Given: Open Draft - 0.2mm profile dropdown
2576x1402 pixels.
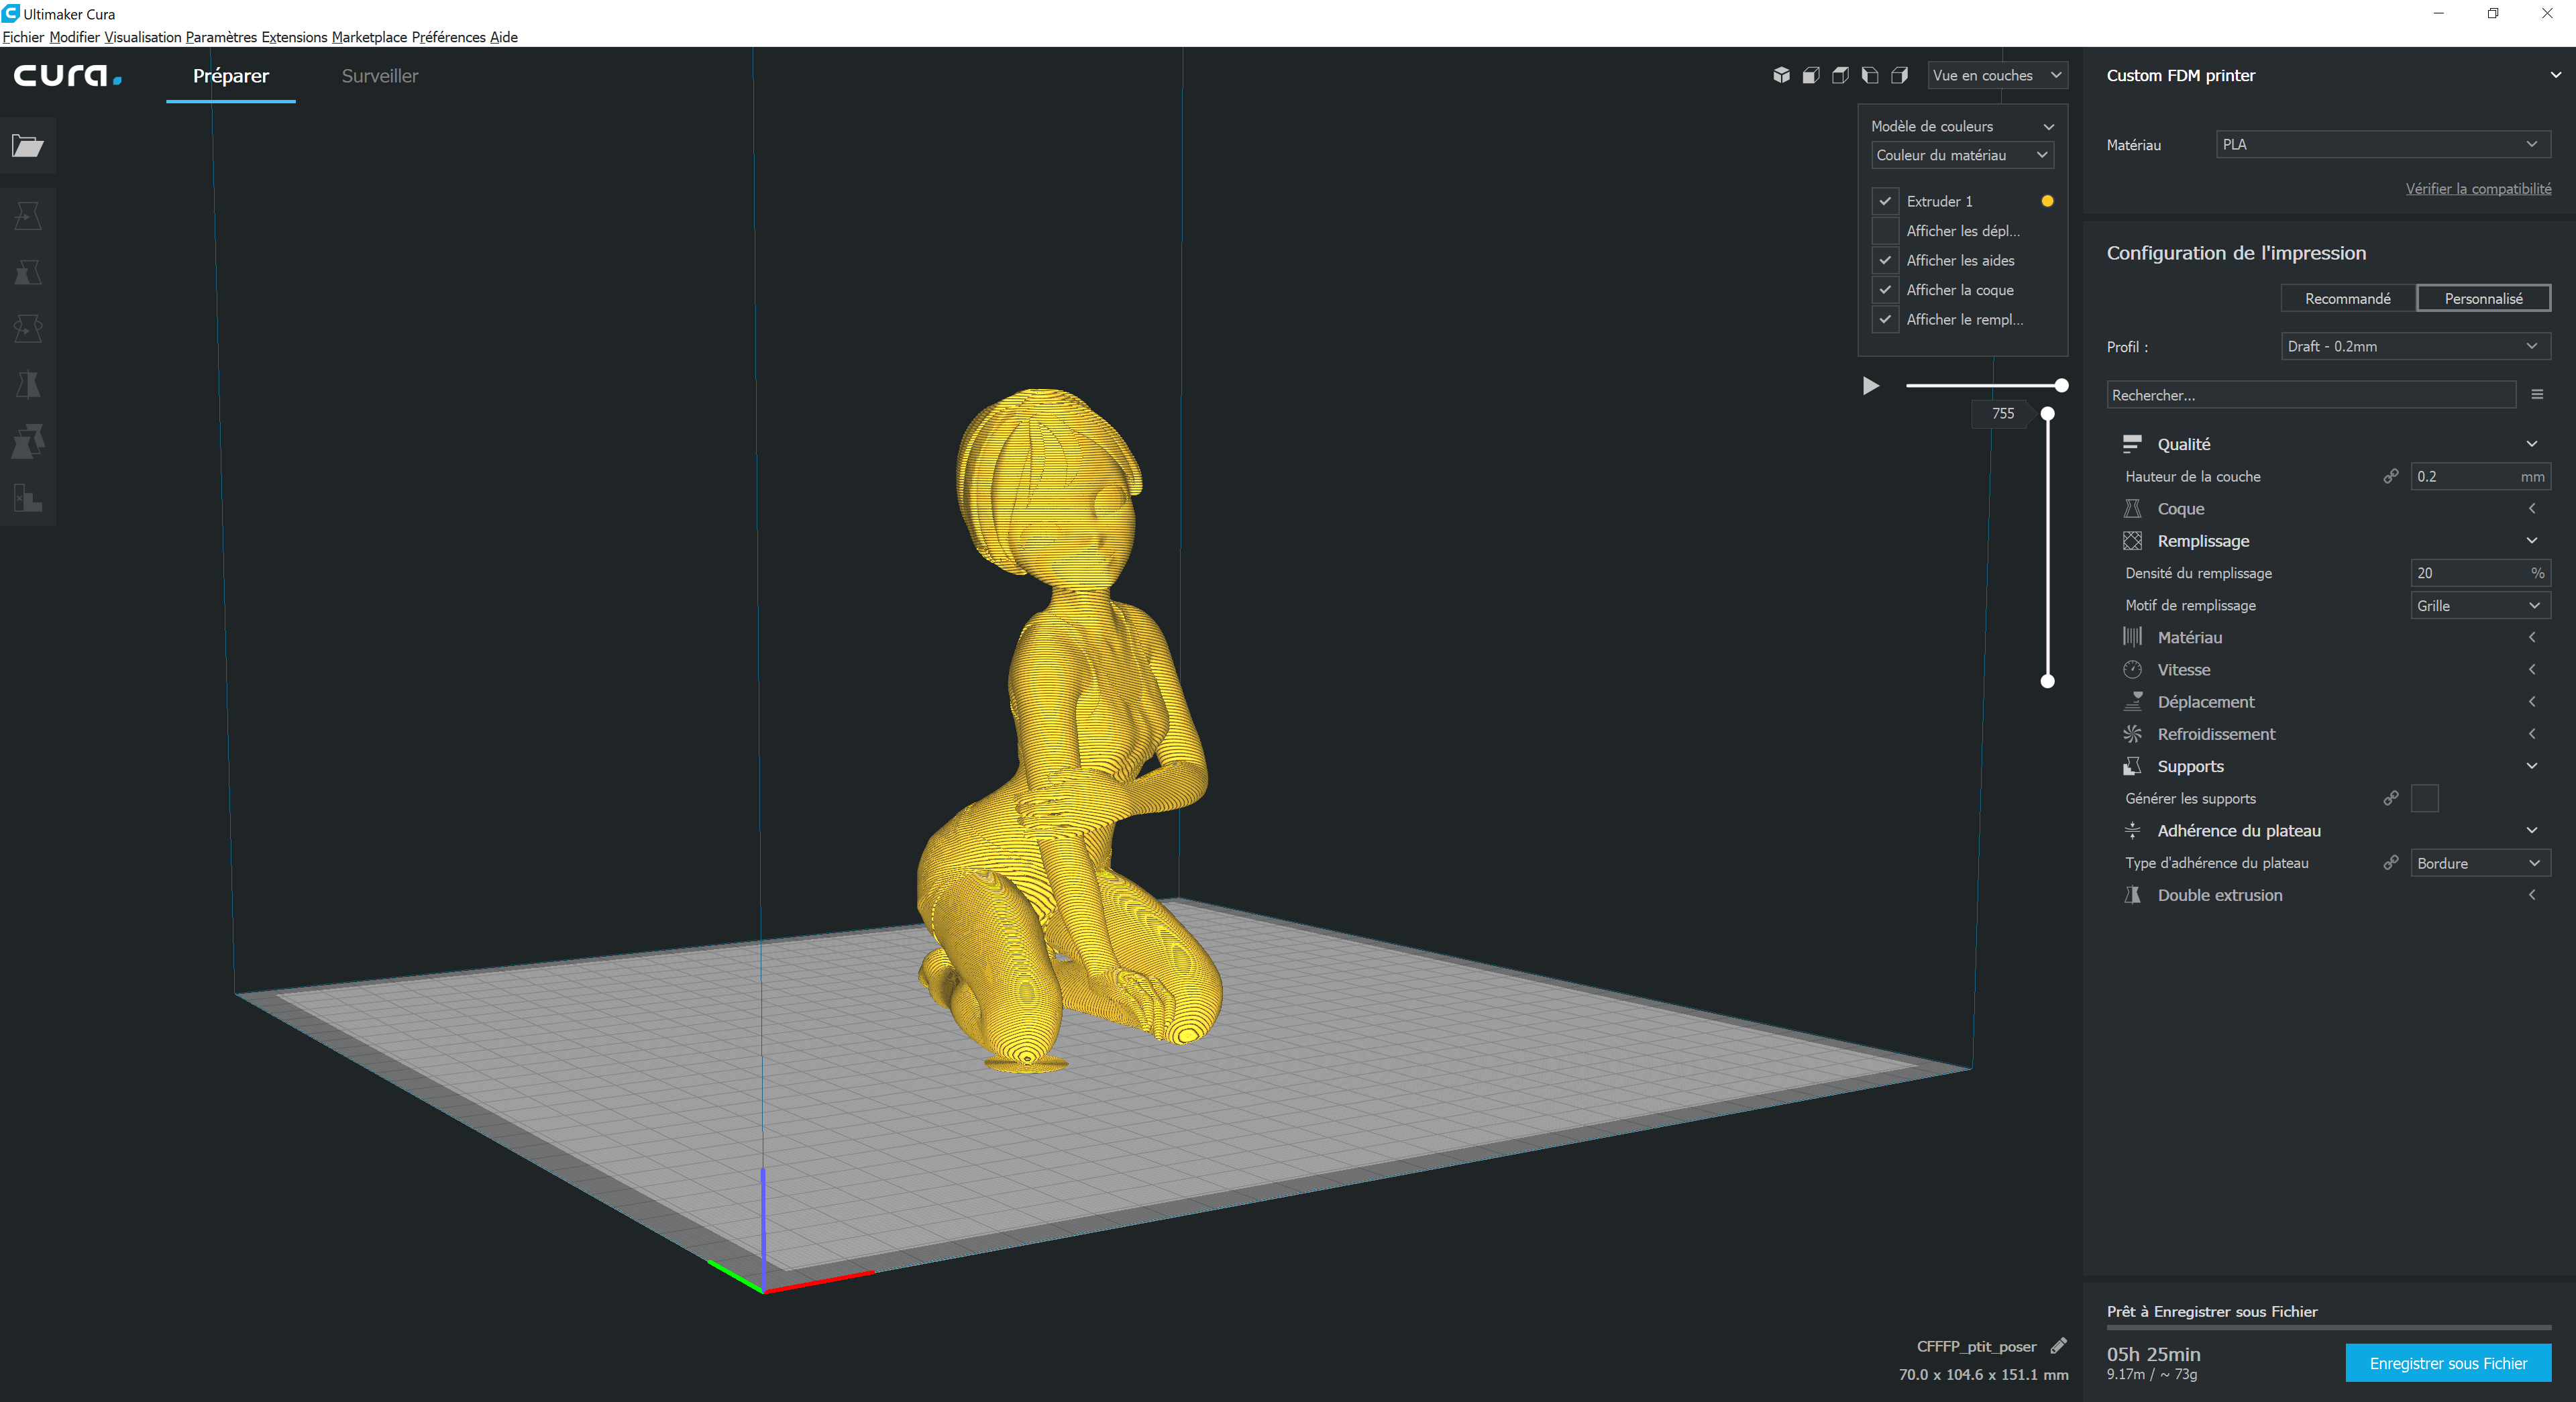Looking at the screenshot, I should tap(2416, 346).
